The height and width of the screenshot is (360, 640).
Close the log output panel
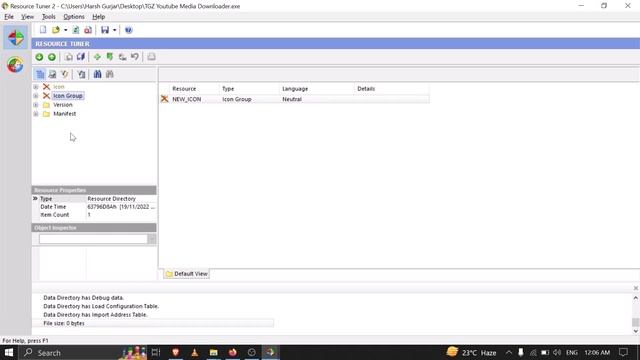636,288
